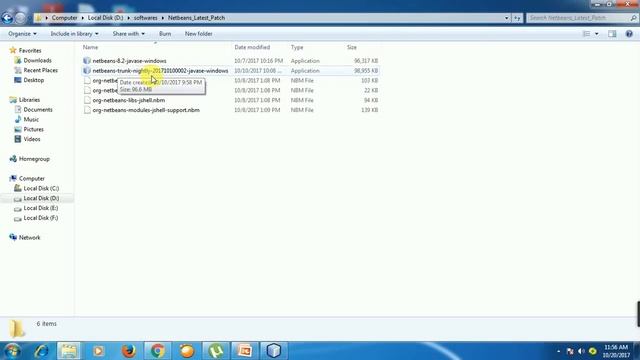Click the taskbar clock and date
This screenshot has width=640, height=360.
[x=616, y=351]
